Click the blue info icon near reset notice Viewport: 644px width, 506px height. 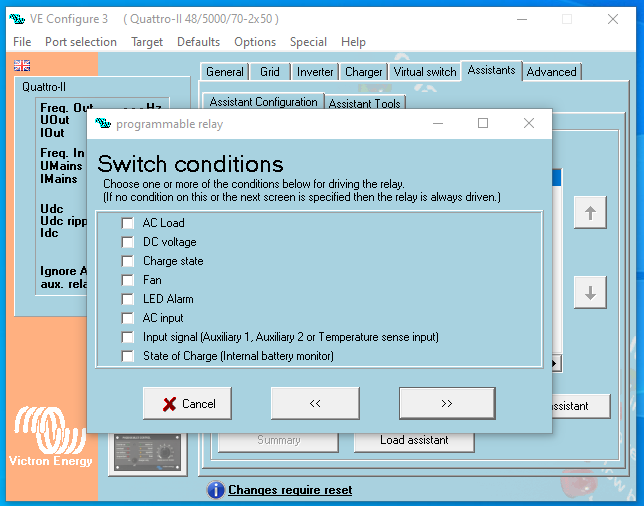(216, 490)
